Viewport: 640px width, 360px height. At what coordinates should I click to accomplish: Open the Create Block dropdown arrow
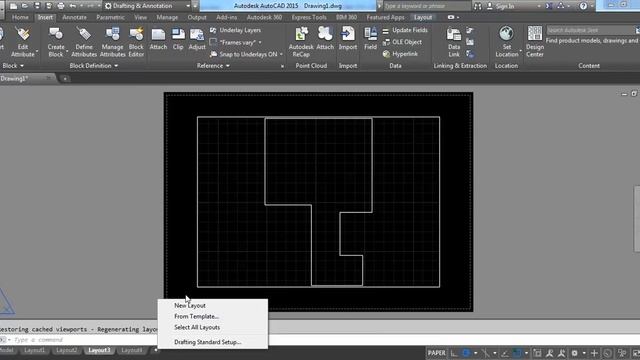67,52
